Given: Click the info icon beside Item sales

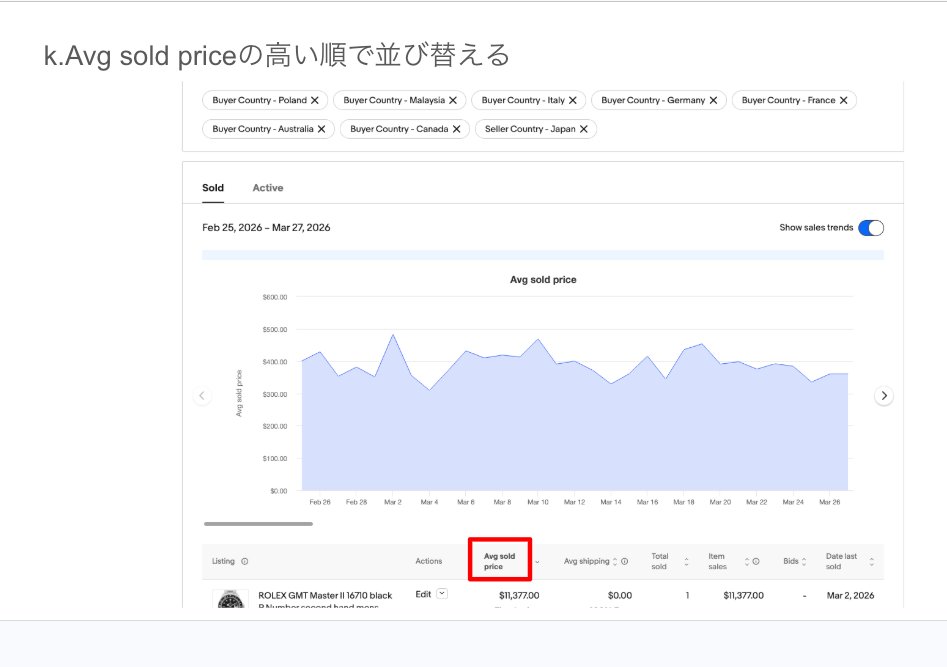Looking at the screenshot, I should (x=756, y=562).
